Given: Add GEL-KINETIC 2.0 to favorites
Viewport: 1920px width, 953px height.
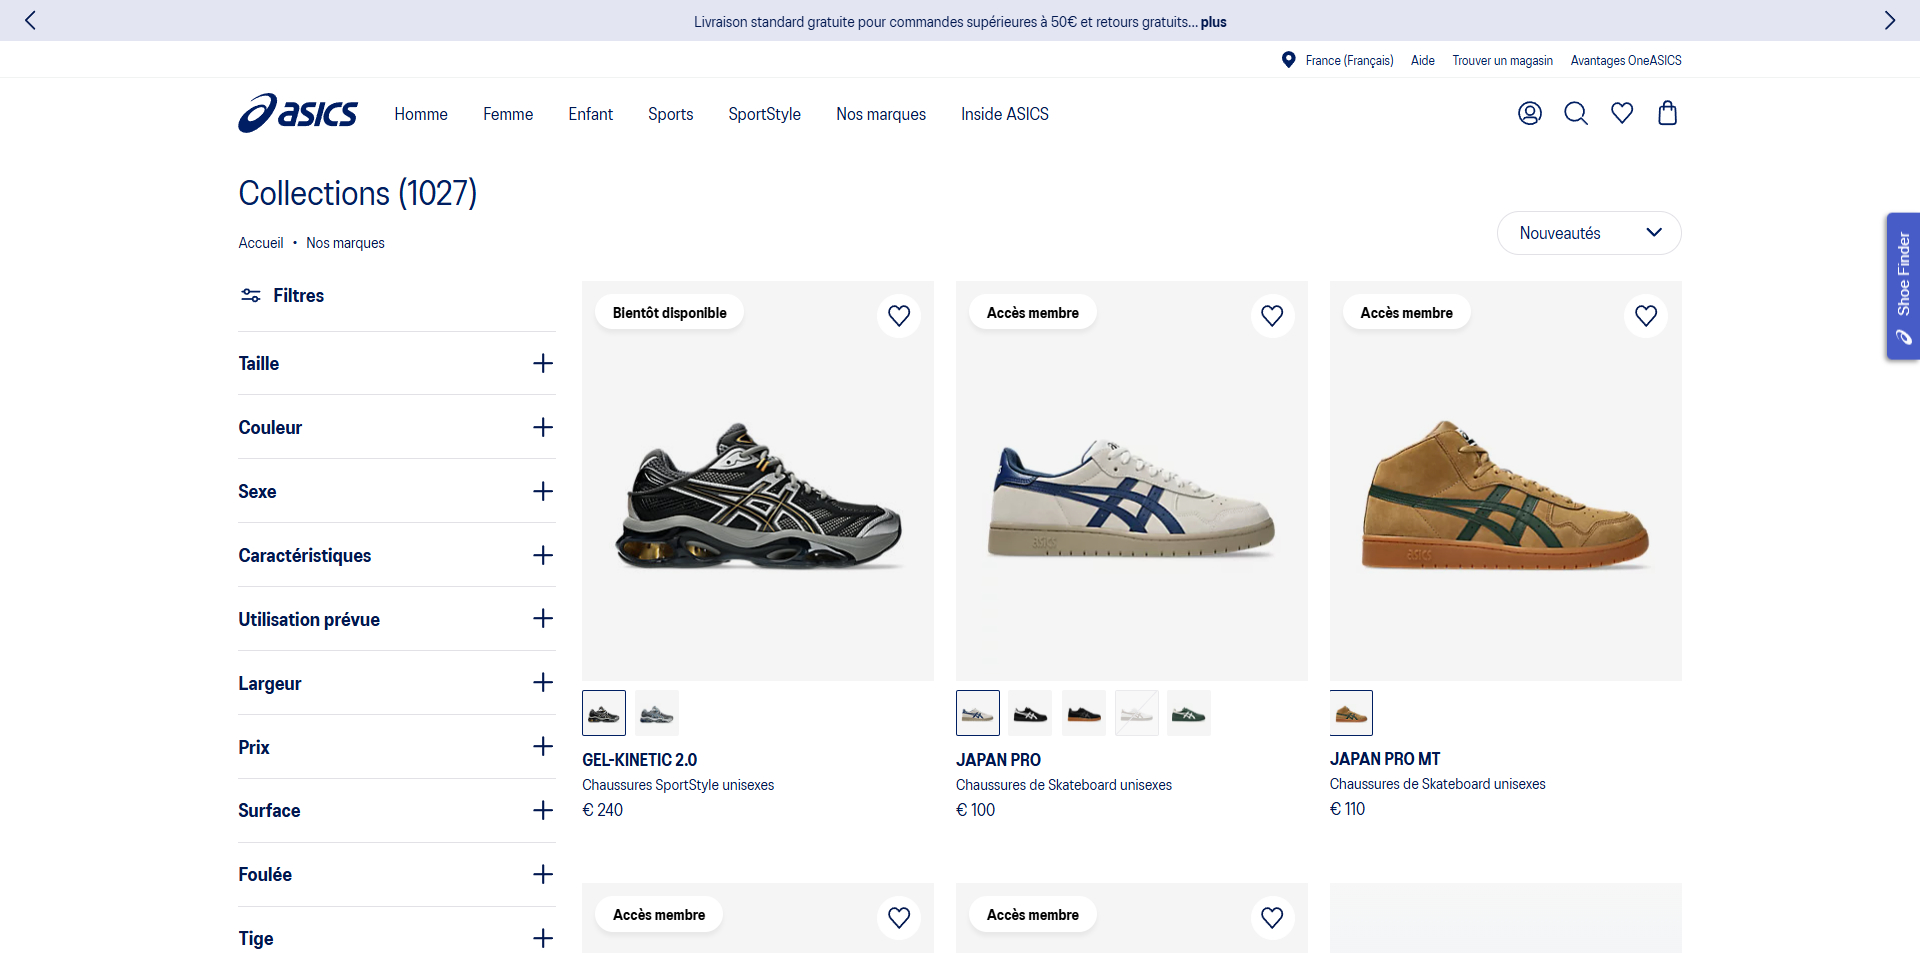Looking at the screenshot, I should click(899, 315).
